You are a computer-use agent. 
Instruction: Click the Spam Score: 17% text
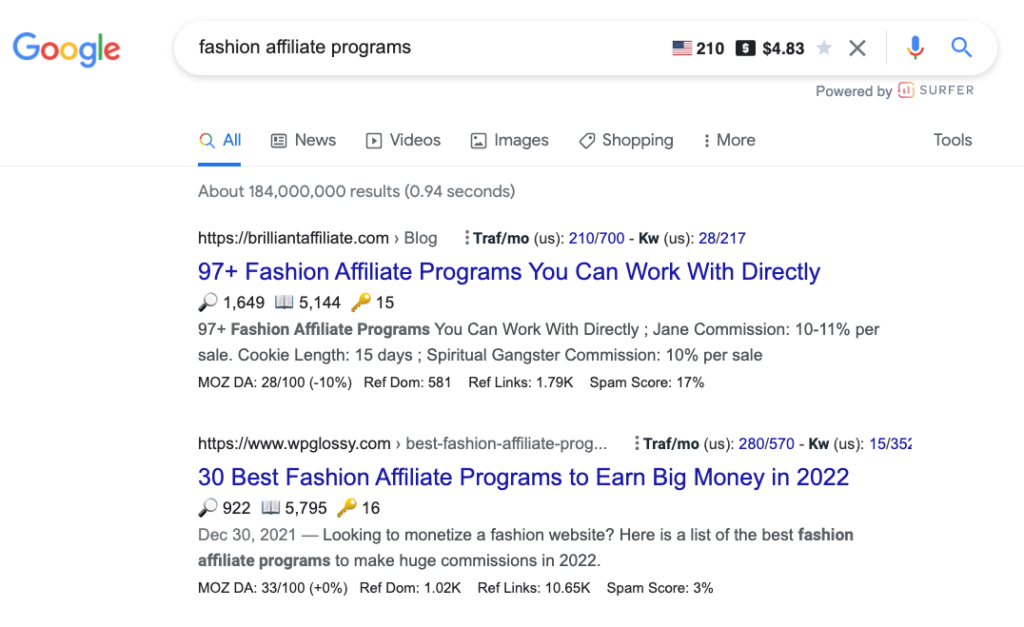tap(647, 383)
